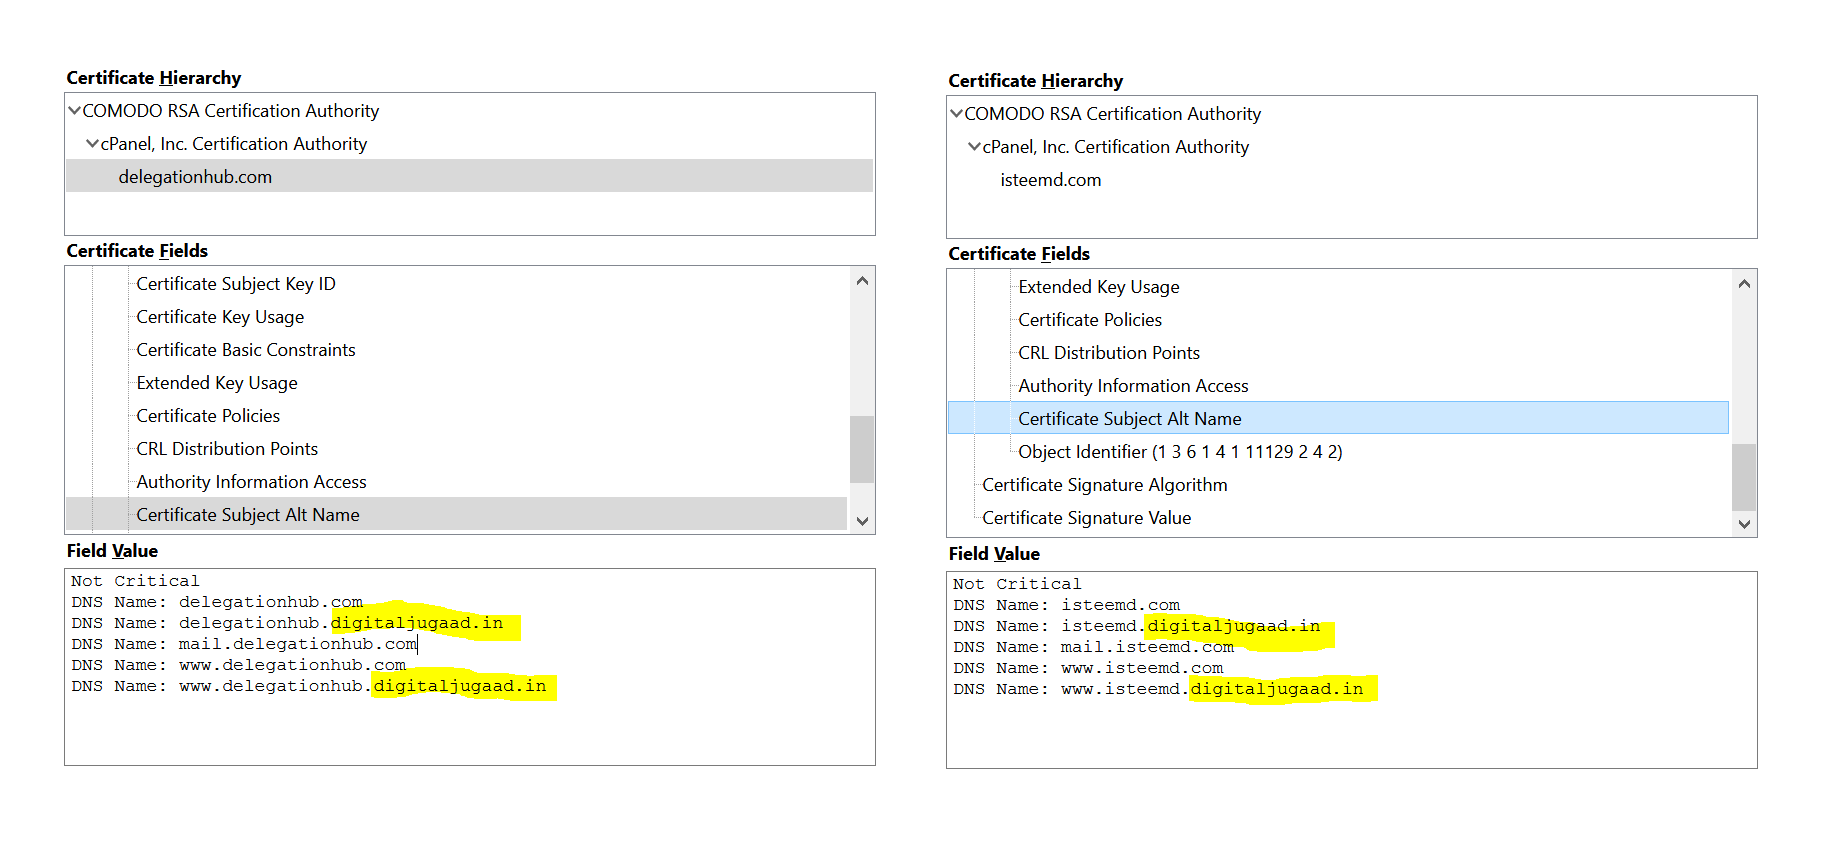Click the 'DNS Name: isteemd.com' line
This screenshot has width=1842, height=861.
pos(1067,605)
